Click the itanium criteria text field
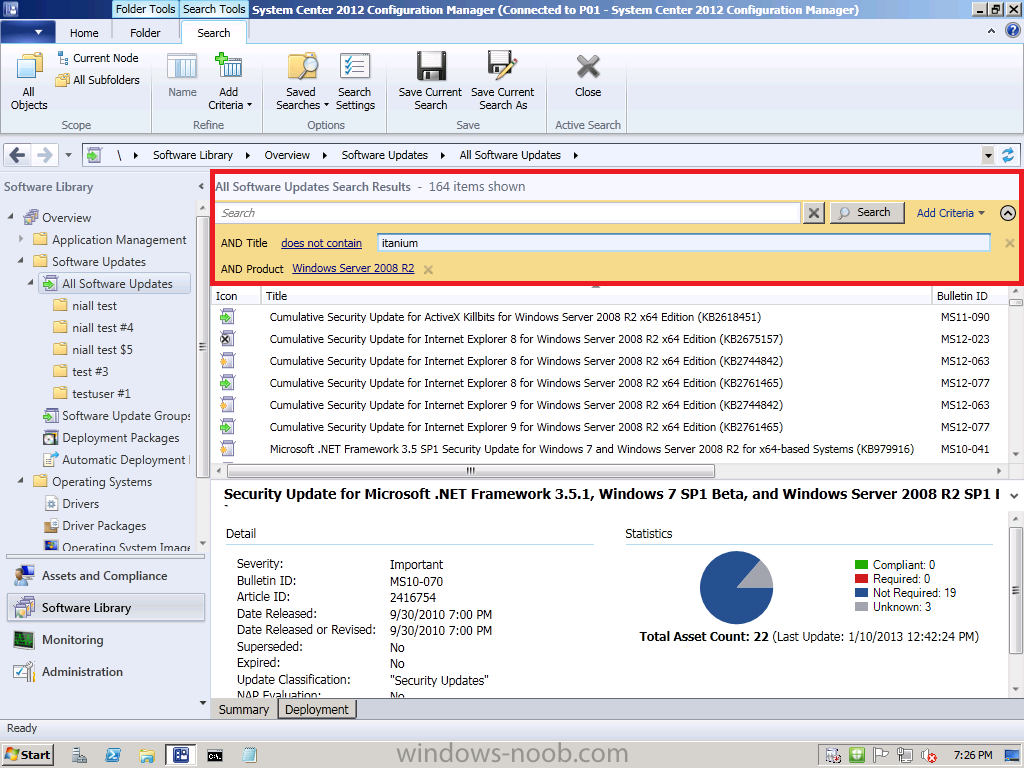 click(683, 243)
